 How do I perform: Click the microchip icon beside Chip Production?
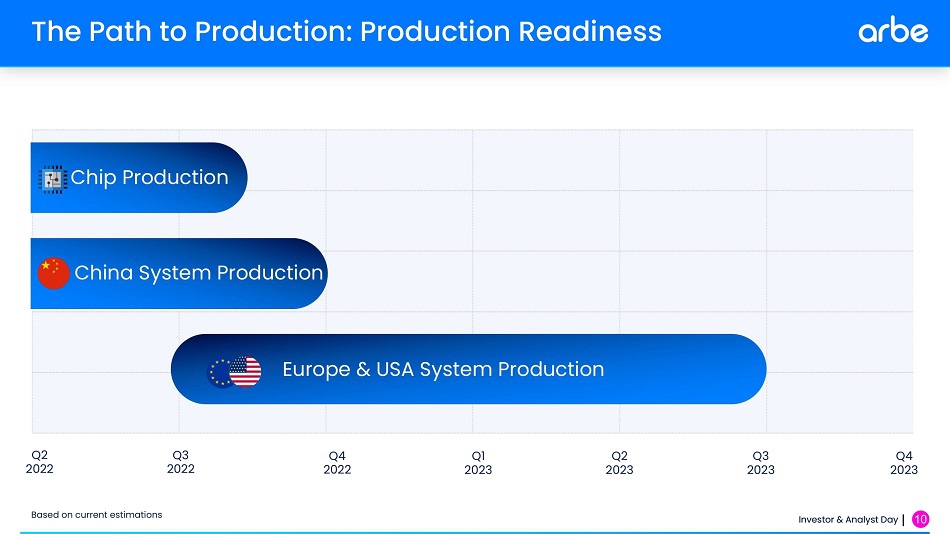[52, 179]
